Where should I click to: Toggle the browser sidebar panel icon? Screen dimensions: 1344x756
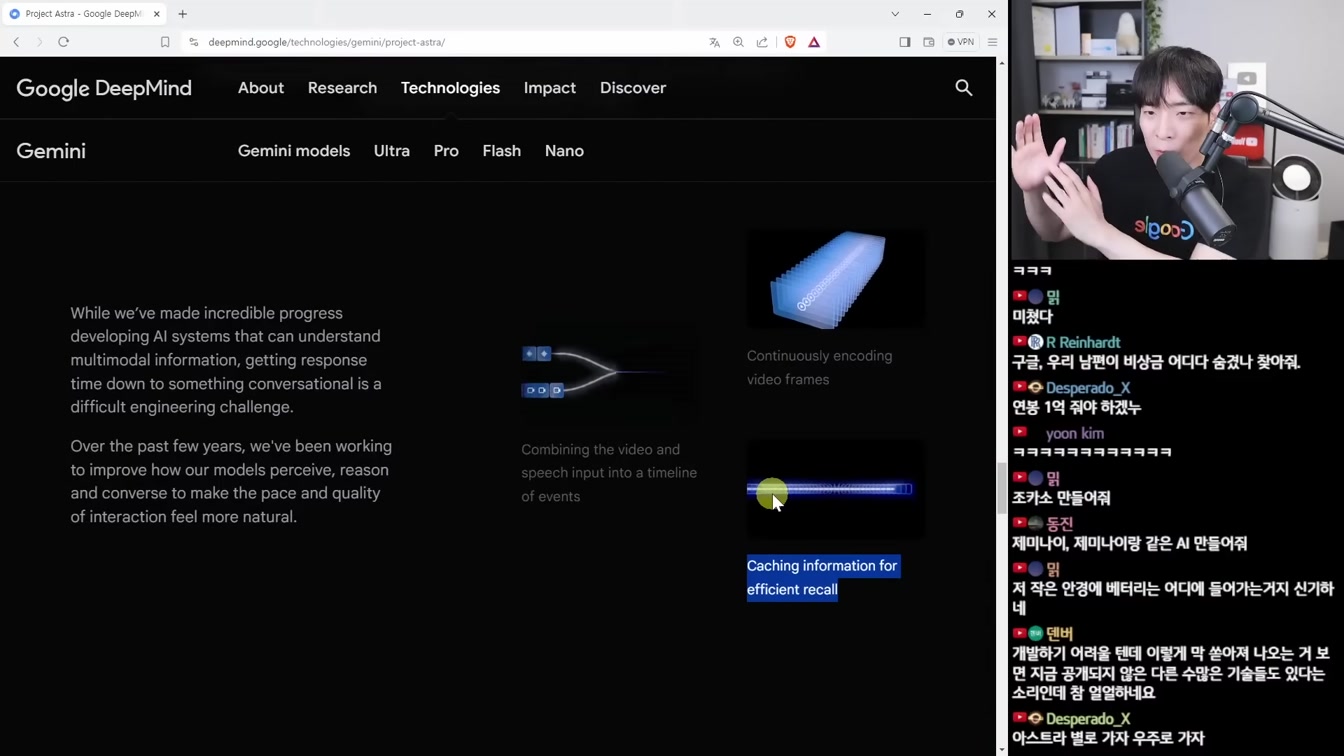904,42
